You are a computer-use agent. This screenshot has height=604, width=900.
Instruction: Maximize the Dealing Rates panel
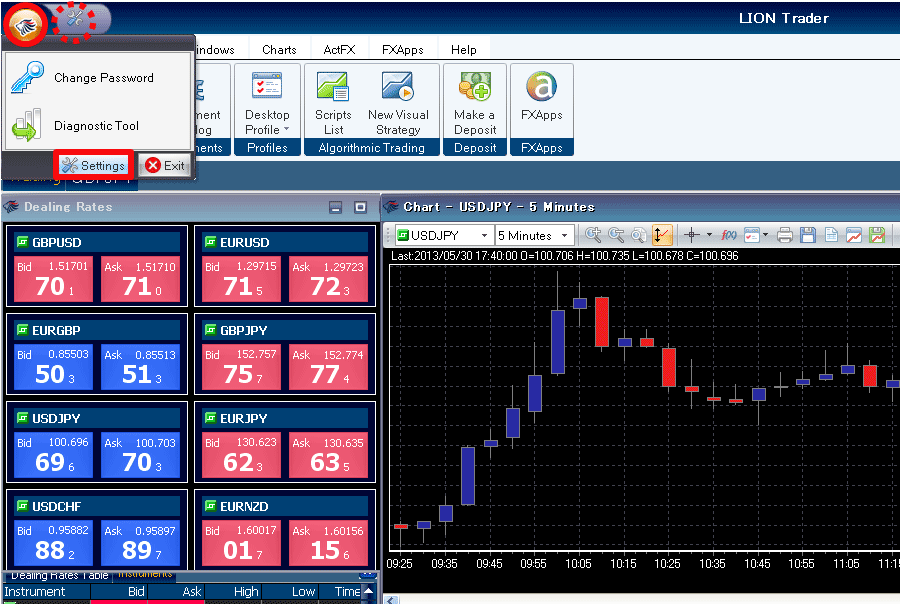tap(360, 207)
